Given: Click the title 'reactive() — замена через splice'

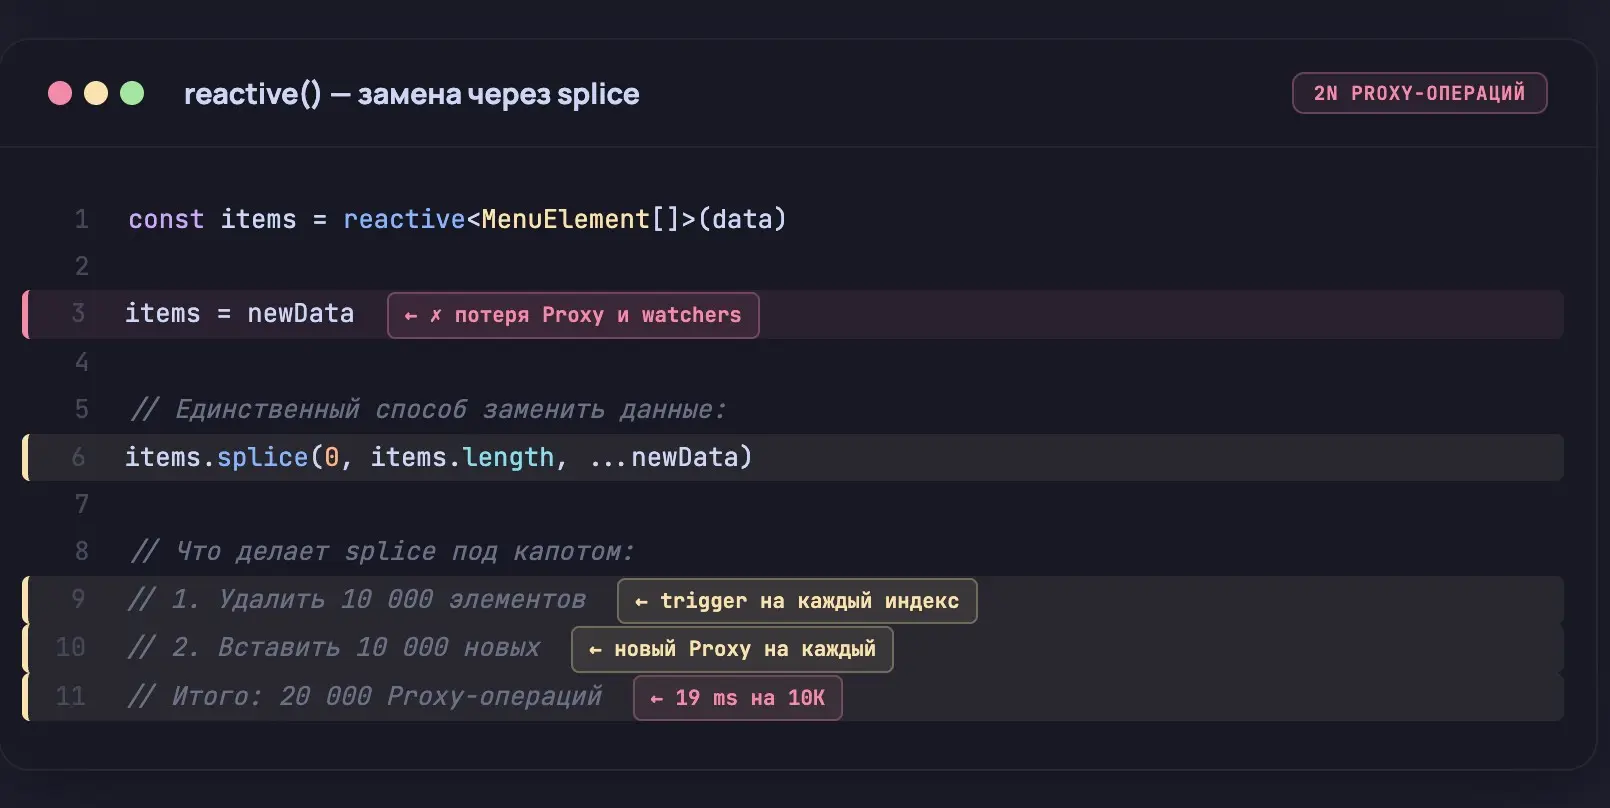Looking at the screenshot, I should (411, 94).
